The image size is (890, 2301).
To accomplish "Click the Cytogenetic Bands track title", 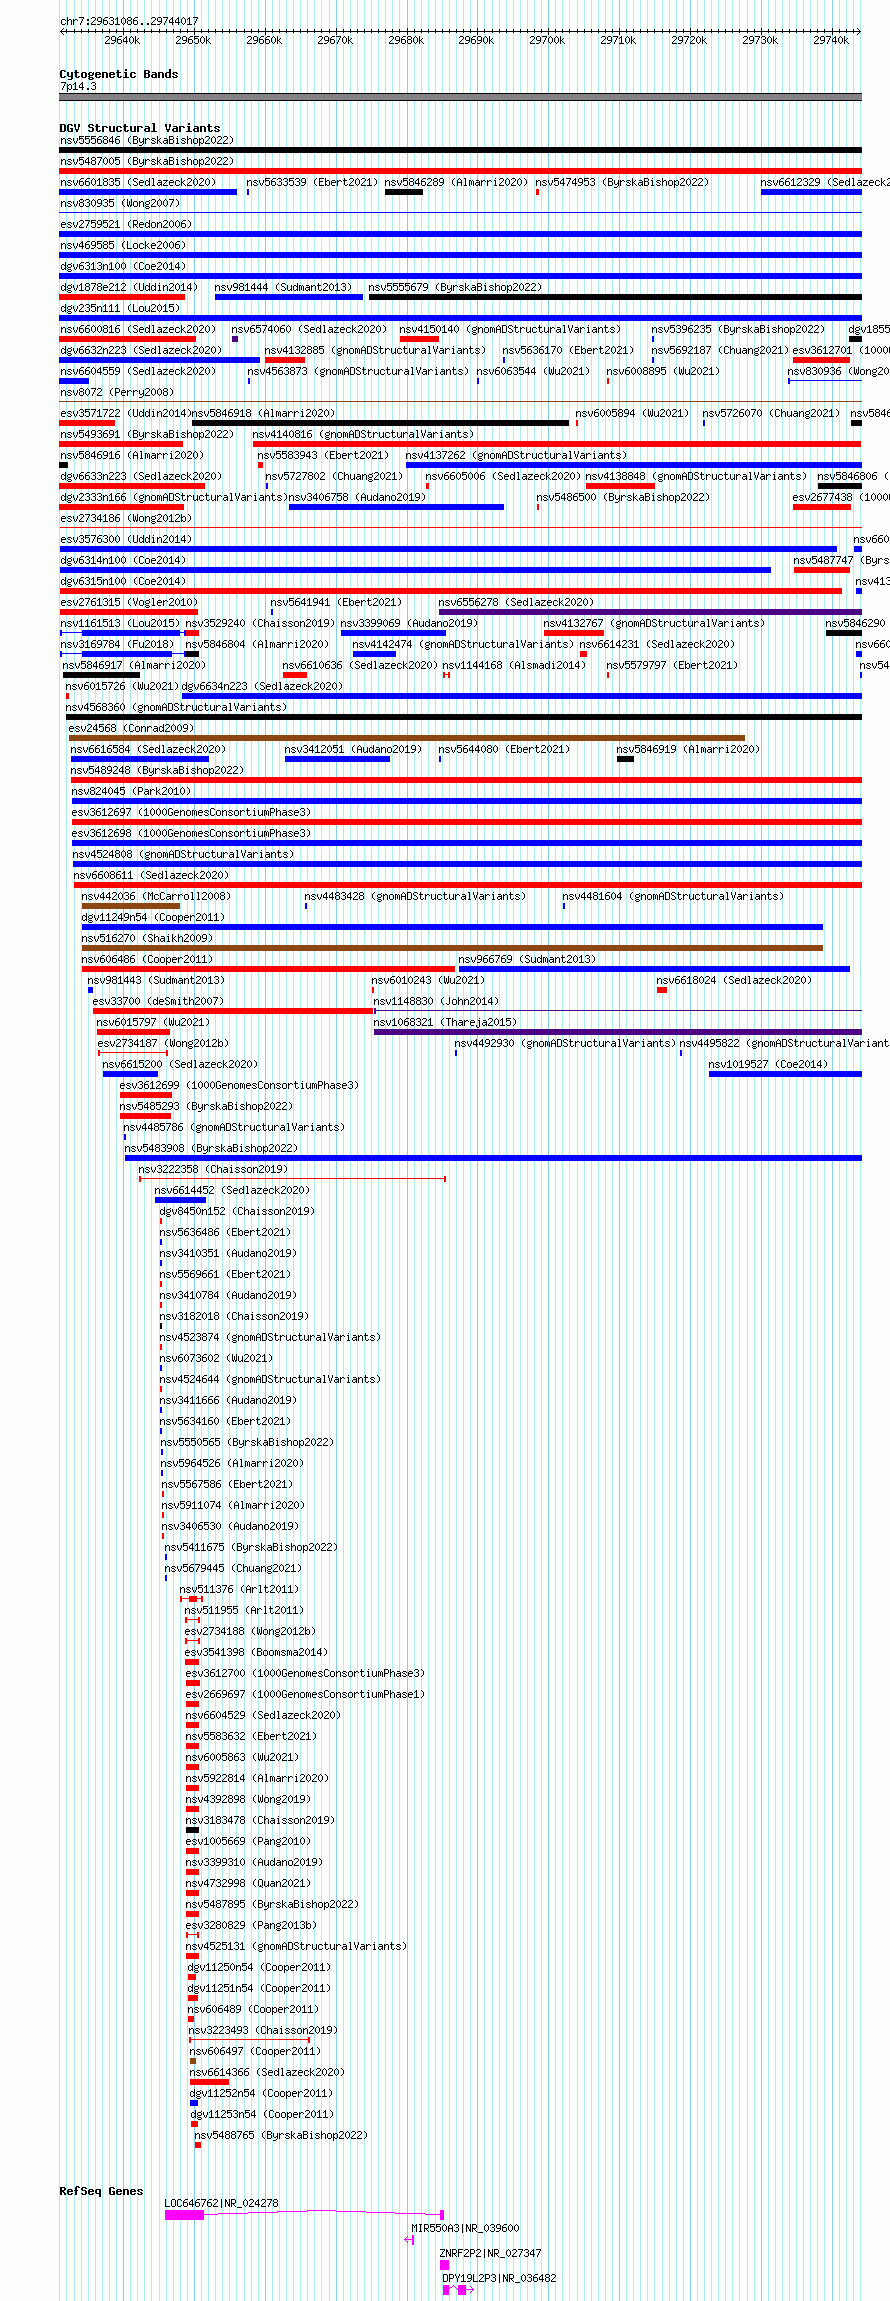I will pyautogui.click(x=119, y=74).
